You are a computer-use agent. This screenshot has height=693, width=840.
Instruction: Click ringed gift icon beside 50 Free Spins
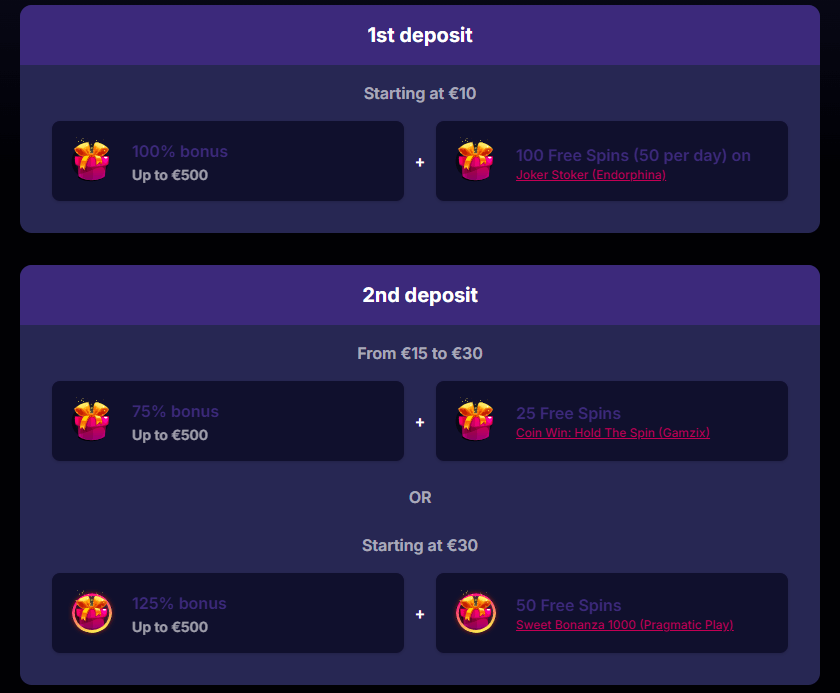tap(476, 613)
